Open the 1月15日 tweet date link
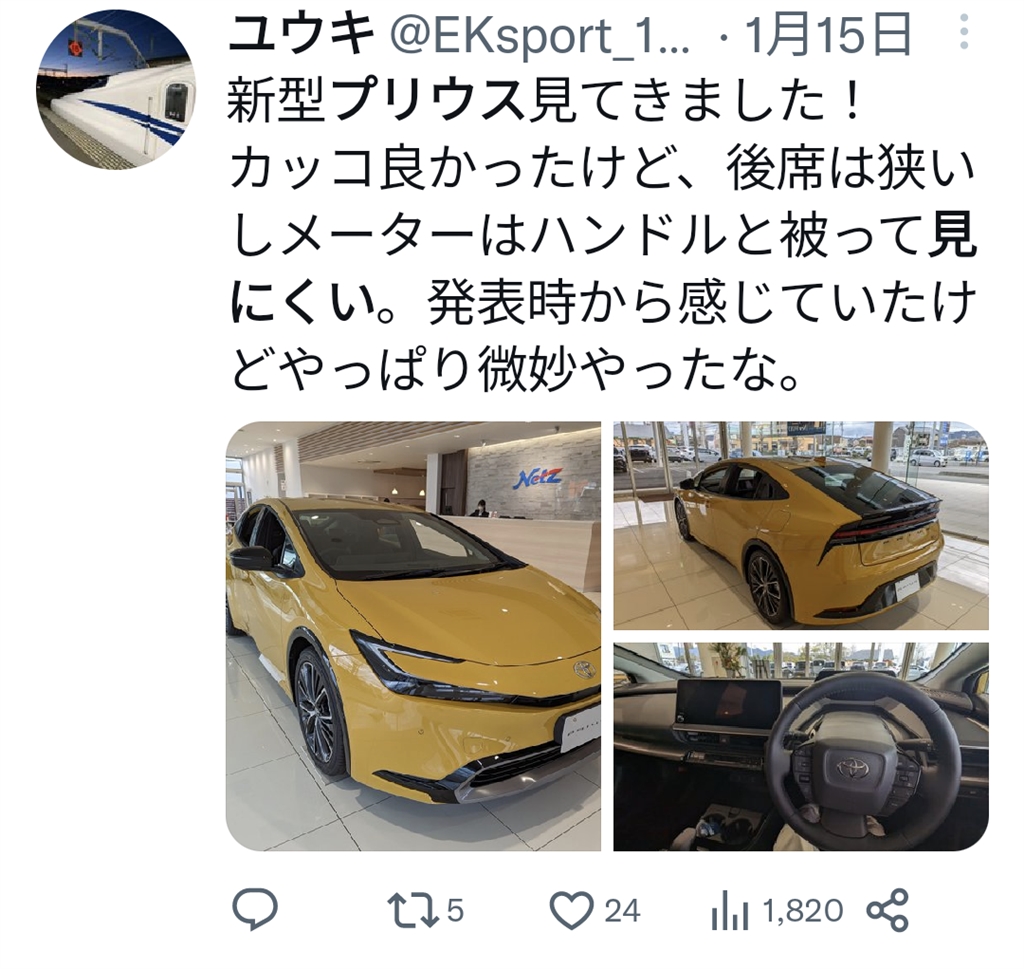Image resolution: width=1024 pixels, height=969 pixels. pyautogui.click(x=827, y=35)
